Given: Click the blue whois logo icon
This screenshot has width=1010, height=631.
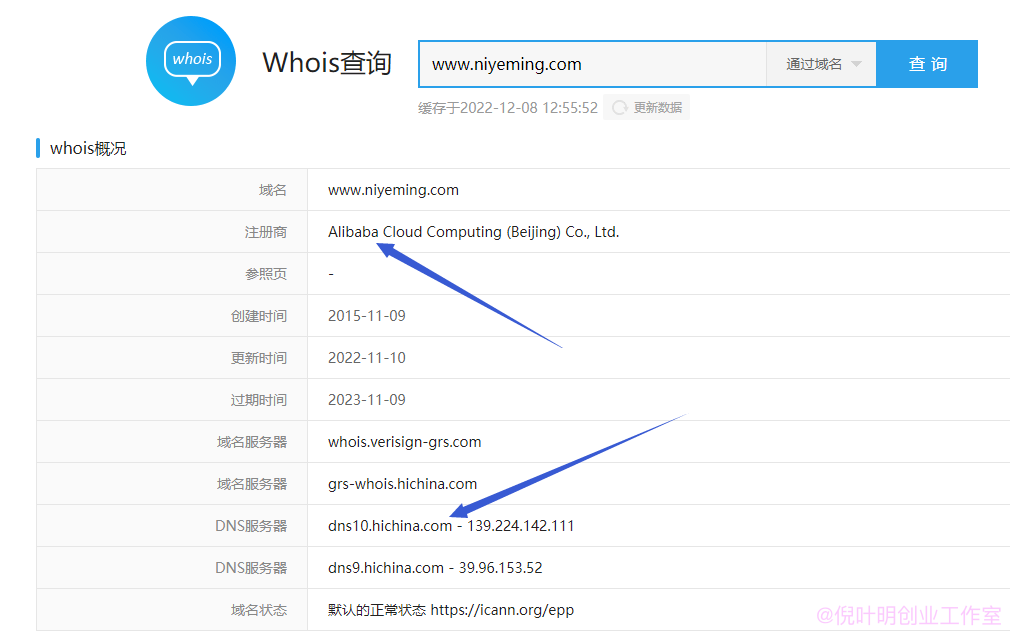Looking at the screenshot, I should (191, 61).
